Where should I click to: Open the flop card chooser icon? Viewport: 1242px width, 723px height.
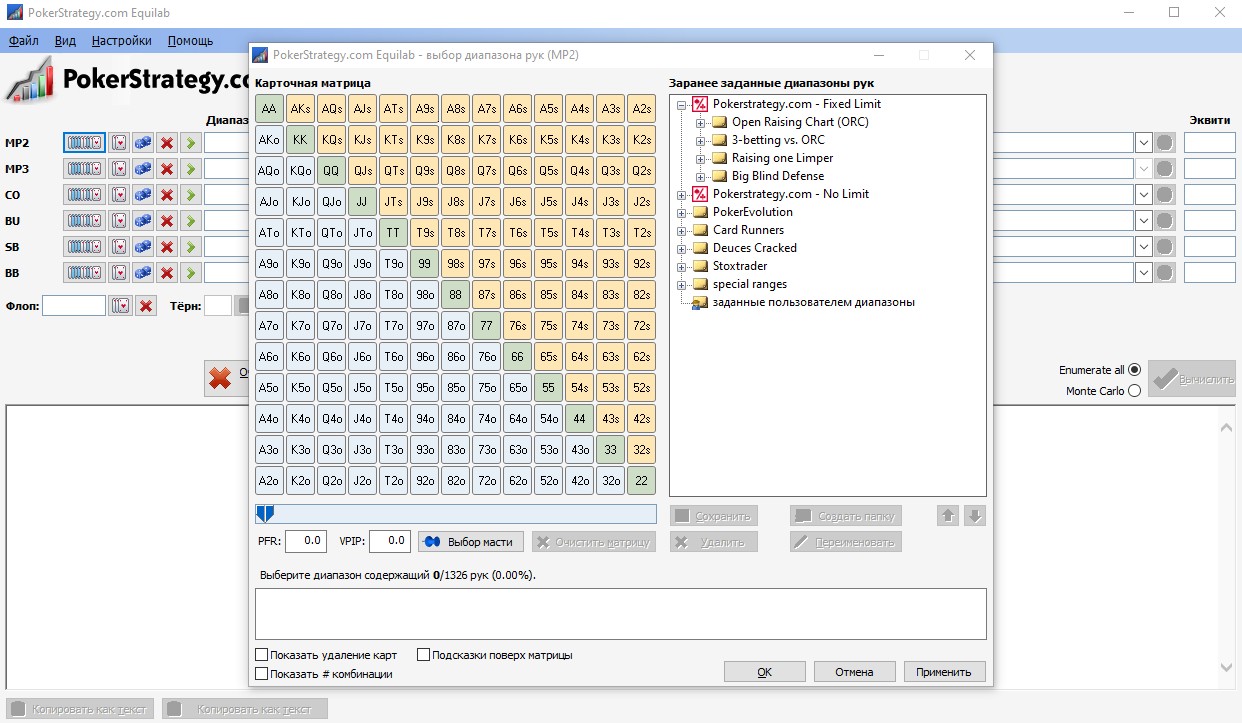[x=121, y=306]
